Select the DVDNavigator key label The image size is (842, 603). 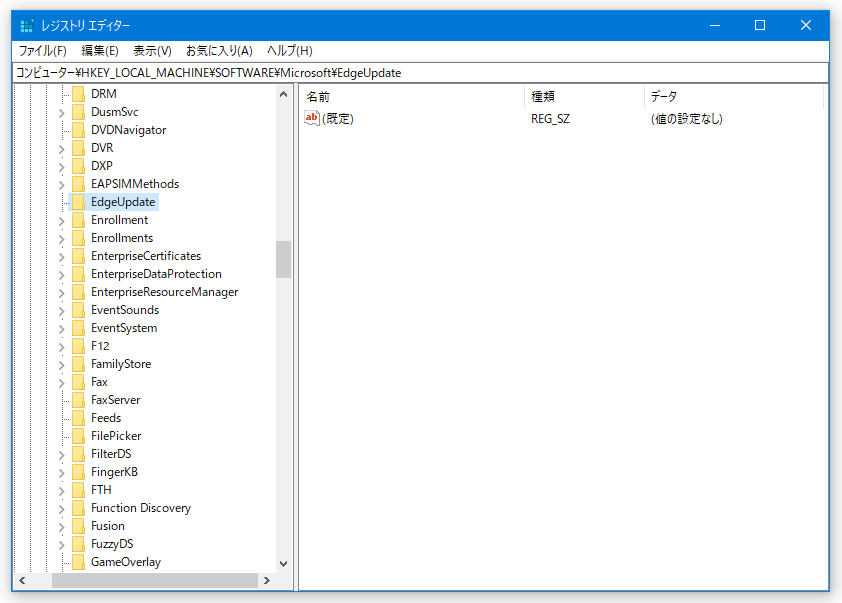click(x=128, y=130)
